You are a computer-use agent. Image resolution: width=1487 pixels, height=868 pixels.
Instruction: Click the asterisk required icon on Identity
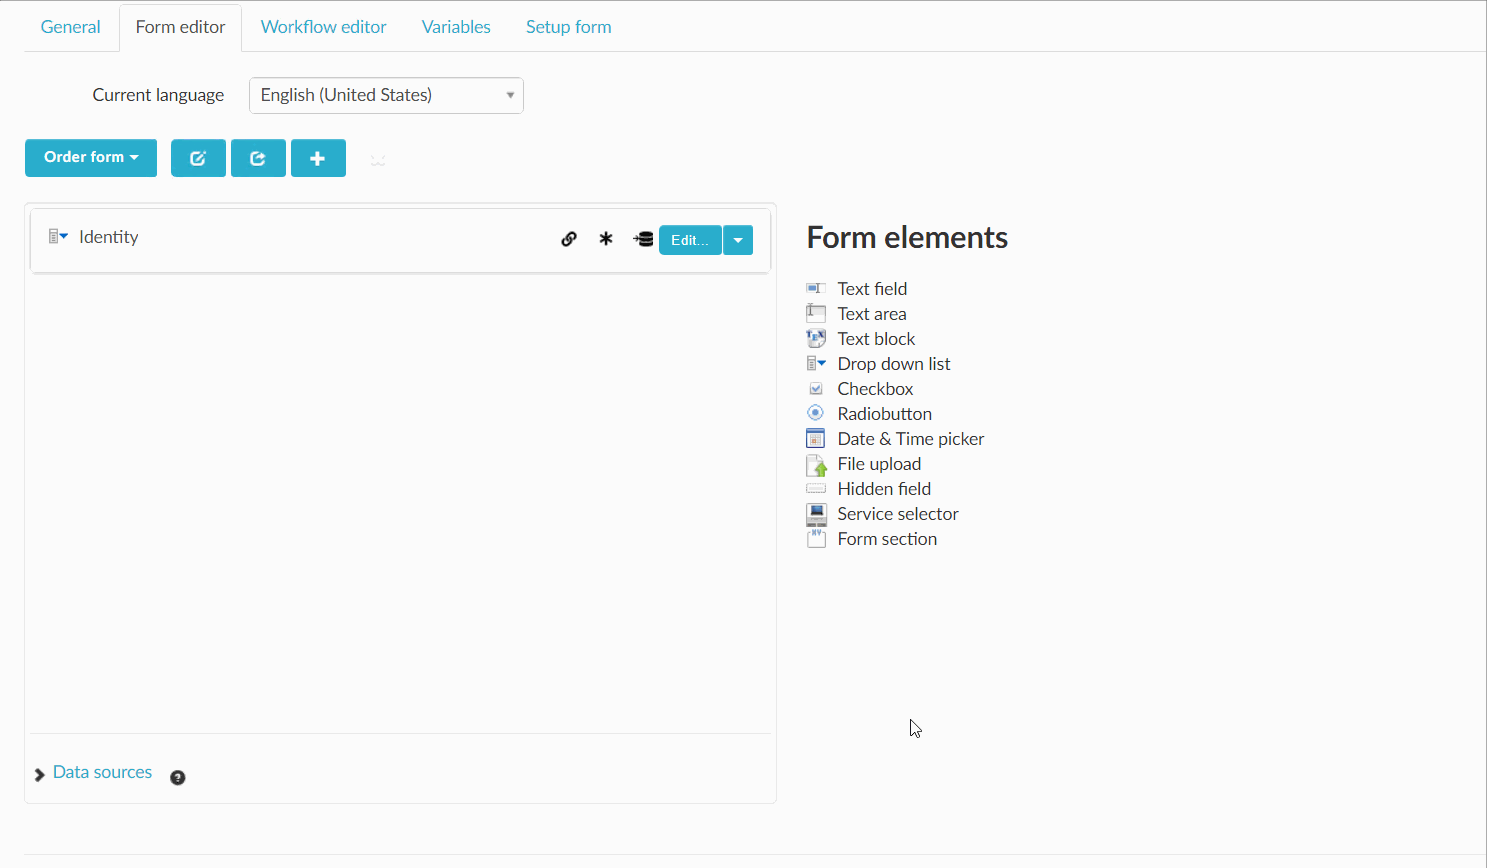[x=606, y=239]
